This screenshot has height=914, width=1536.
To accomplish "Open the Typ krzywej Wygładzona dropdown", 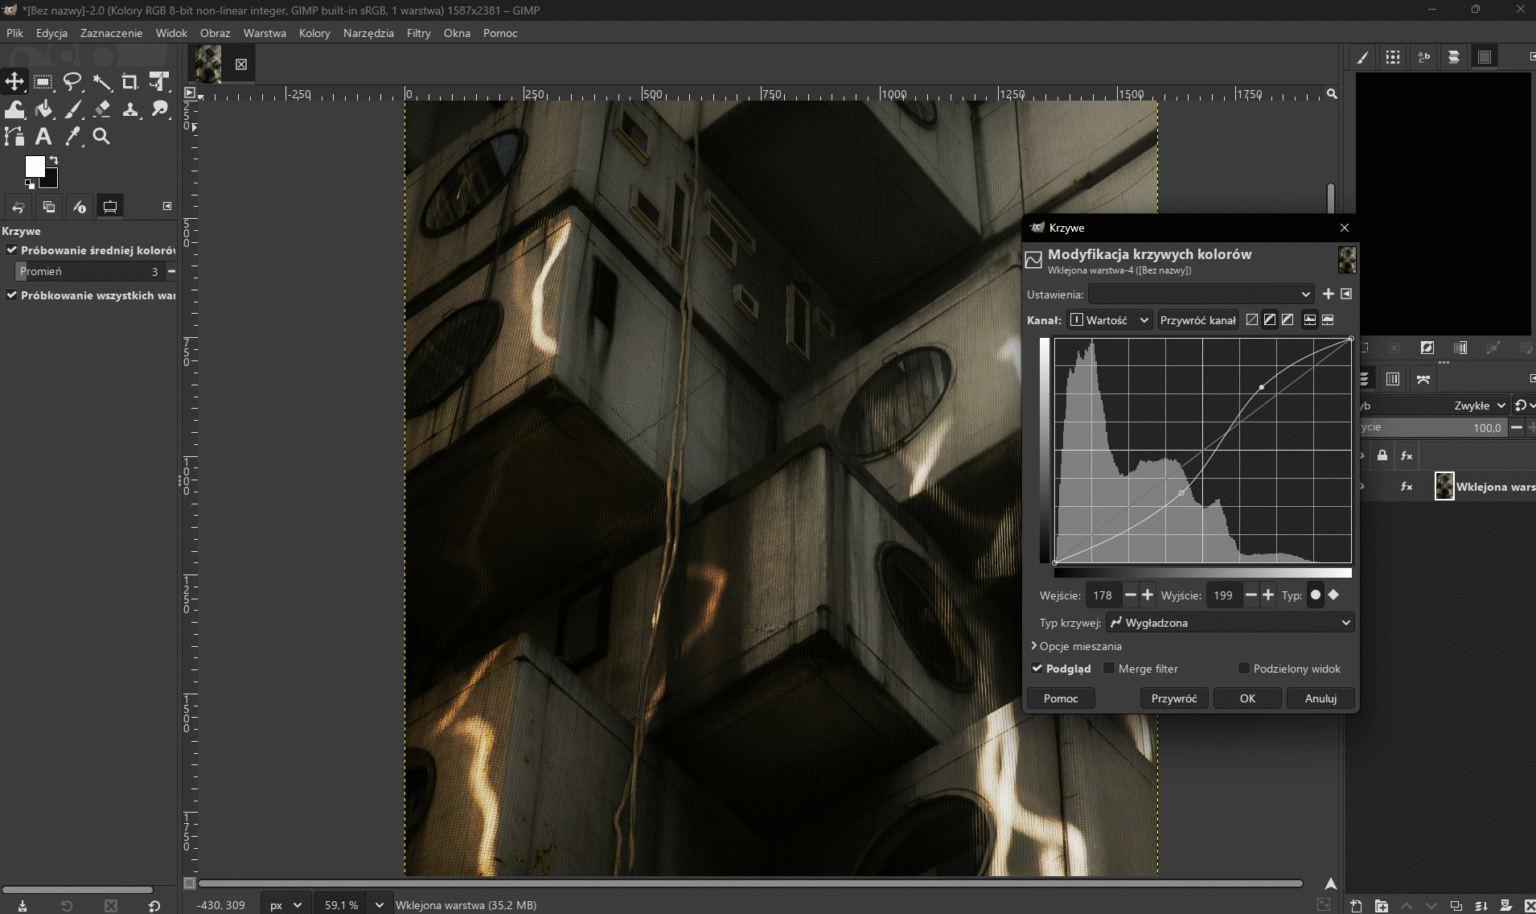I will coord(1230,622).
